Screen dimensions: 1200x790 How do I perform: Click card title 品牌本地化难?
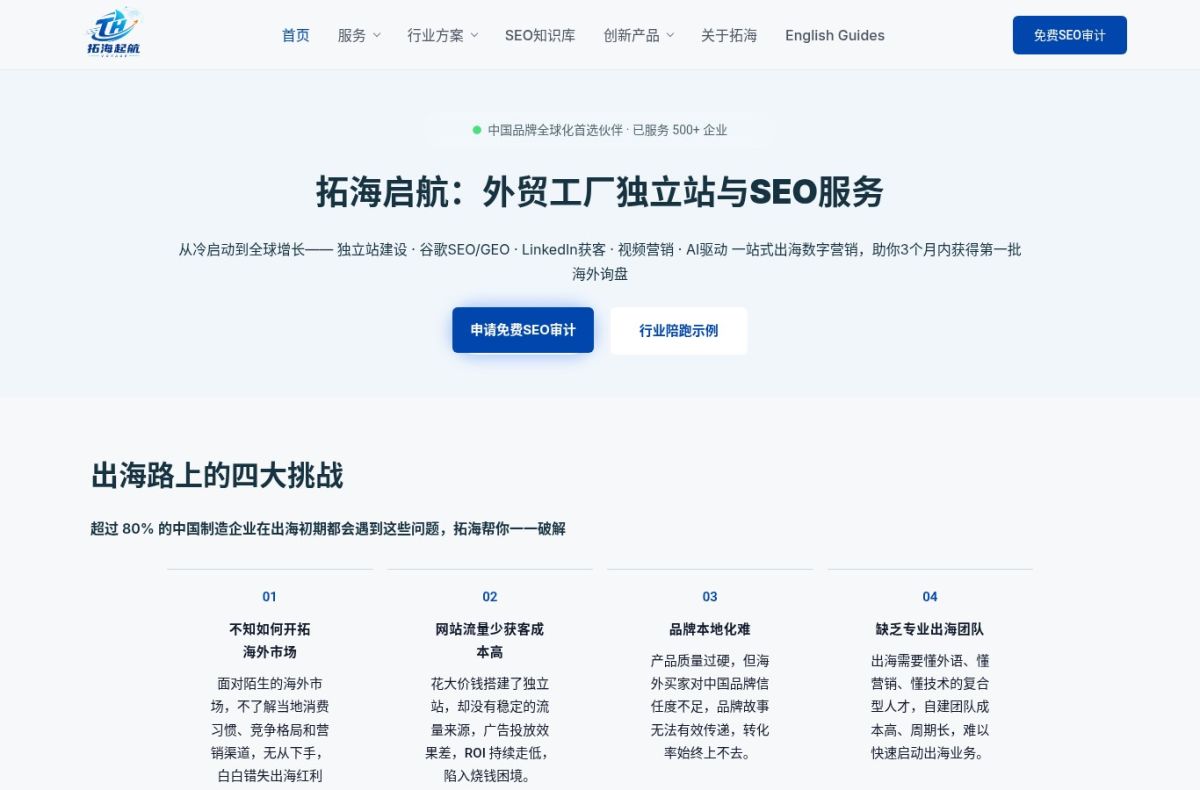(710, 629)
